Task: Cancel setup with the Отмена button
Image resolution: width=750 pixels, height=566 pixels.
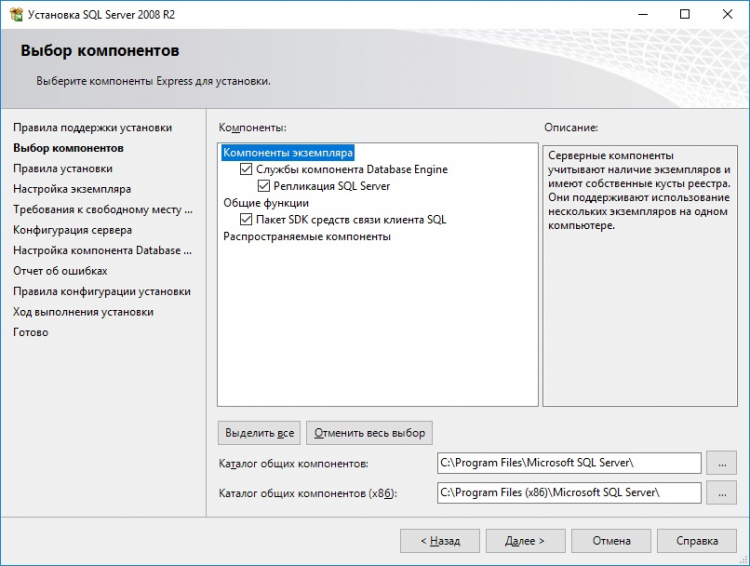Action: pos(611,541)
